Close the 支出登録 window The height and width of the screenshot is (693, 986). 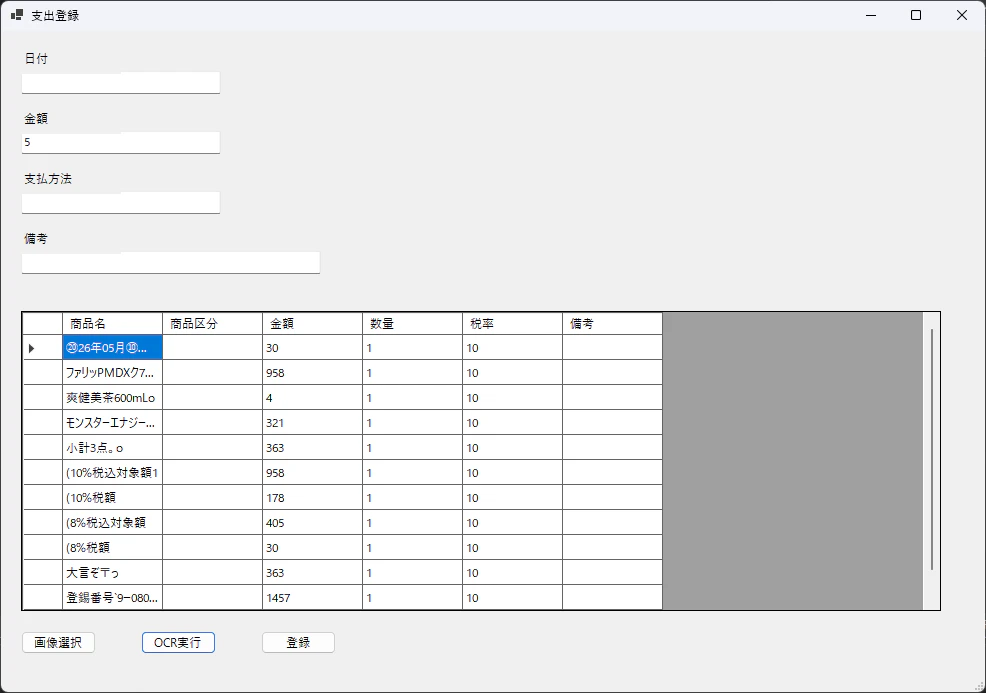962,15
